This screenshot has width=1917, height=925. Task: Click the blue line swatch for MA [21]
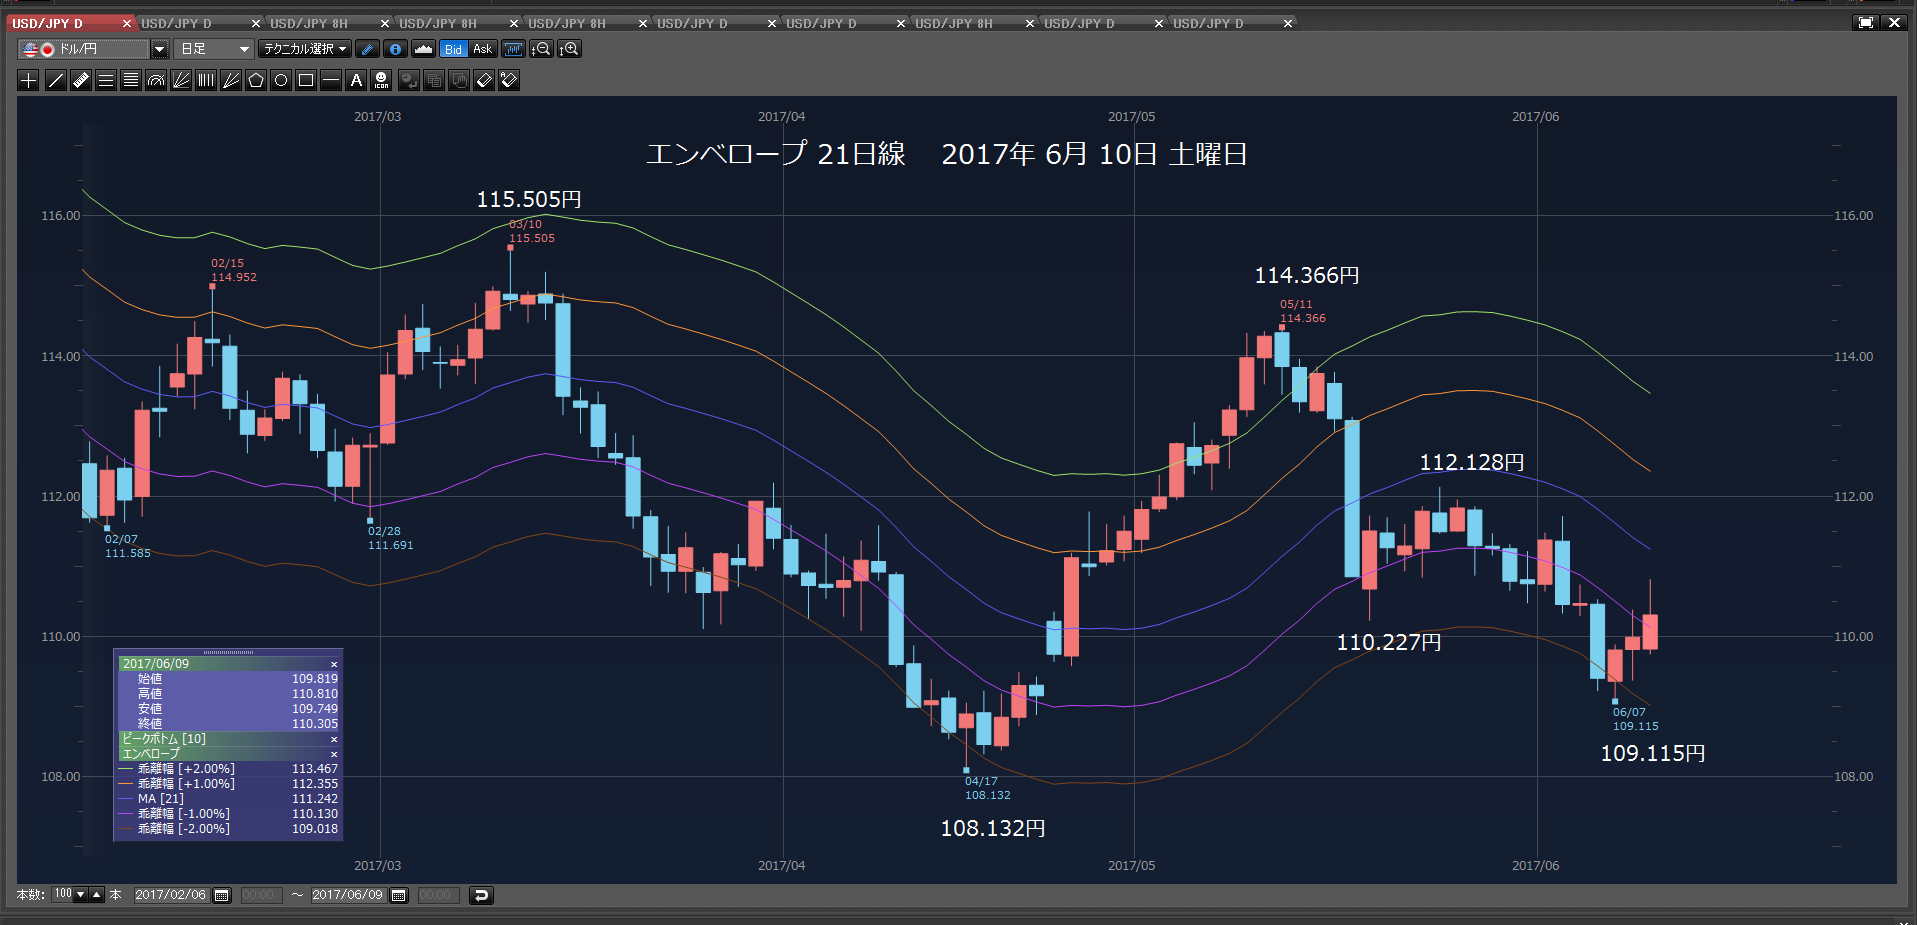click(125, 799)
